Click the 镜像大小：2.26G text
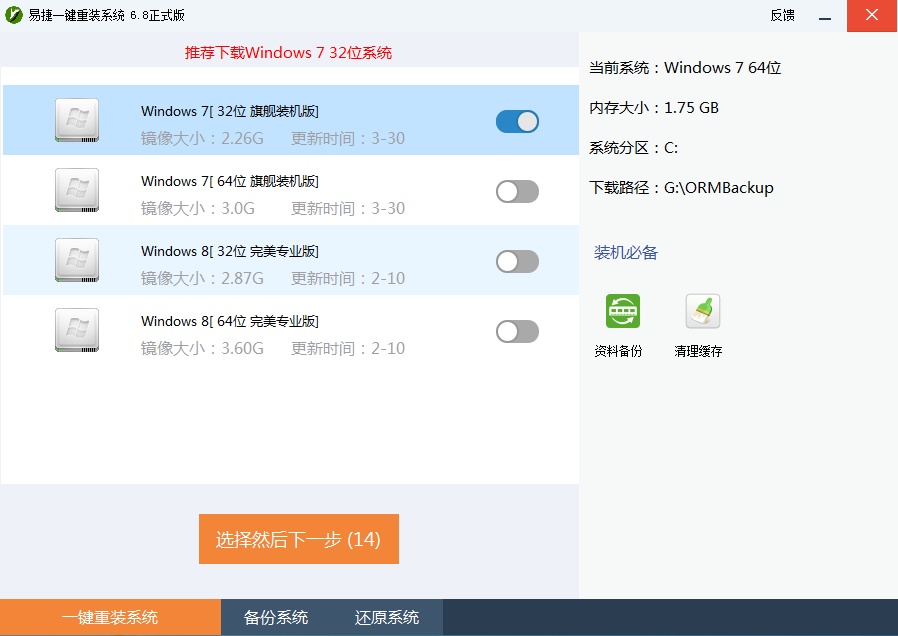This screenshot has width=898, height=636. pyautogui.click(x=202, y=139)
